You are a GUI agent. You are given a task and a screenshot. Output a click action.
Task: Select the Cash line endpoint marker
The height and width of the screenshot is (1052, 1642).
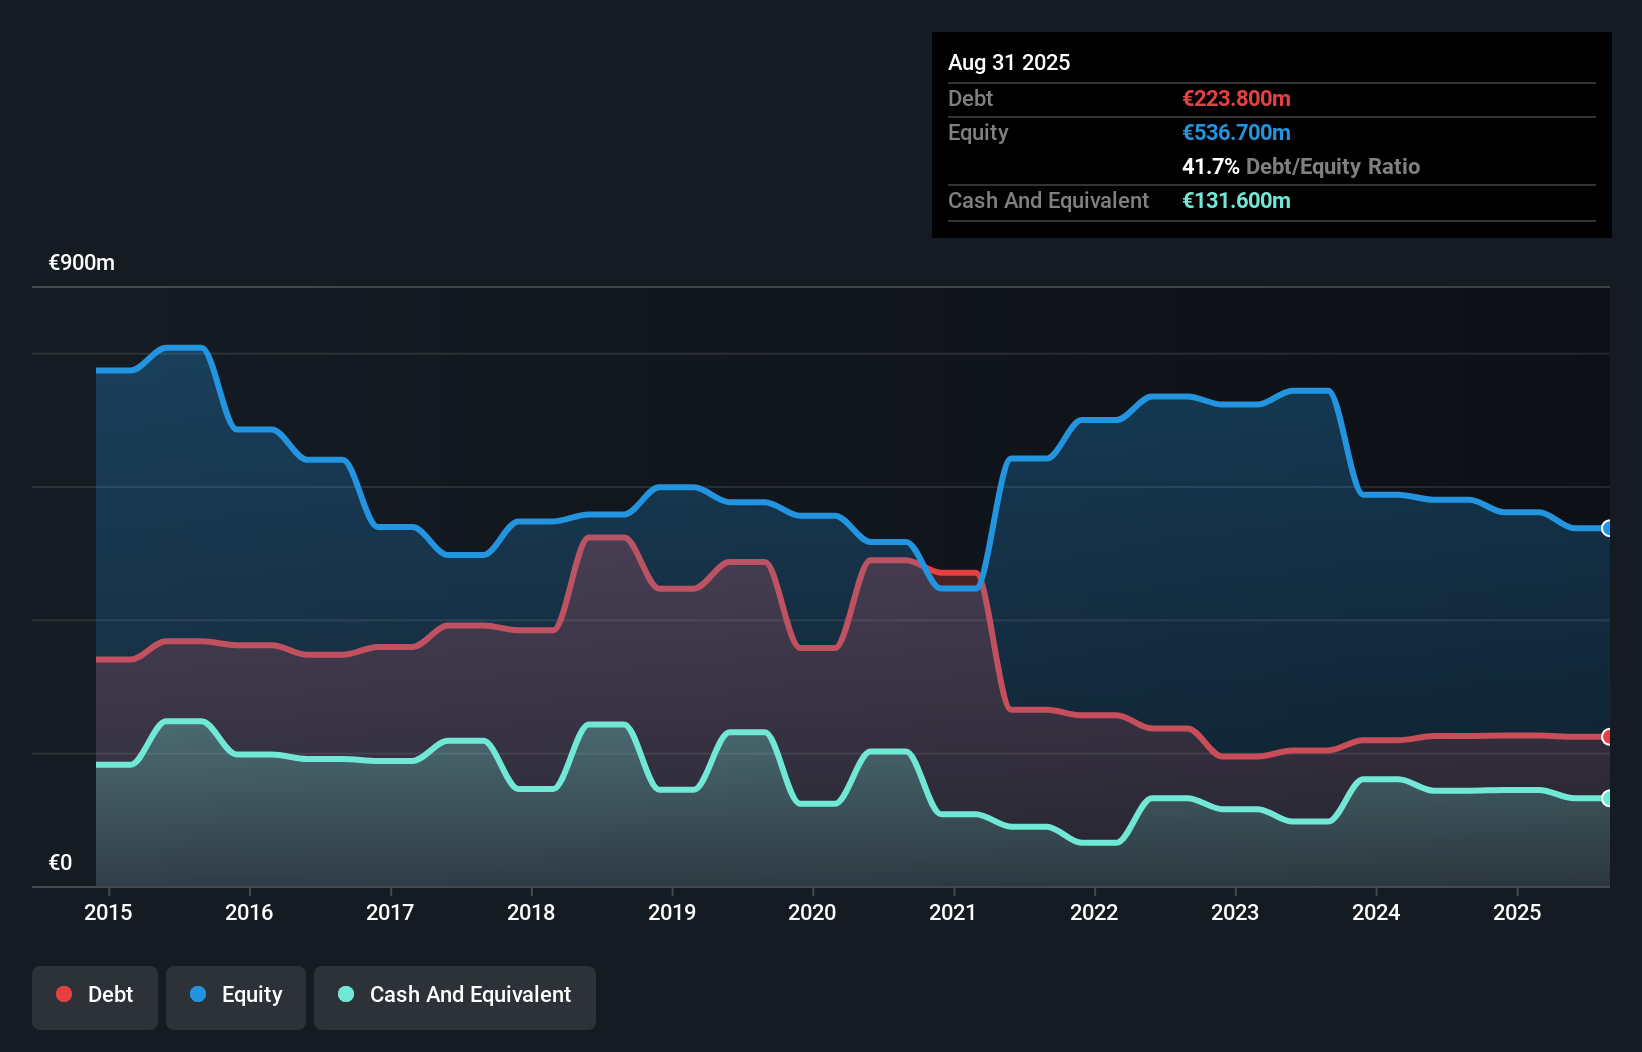click(x=1606, y=798)
